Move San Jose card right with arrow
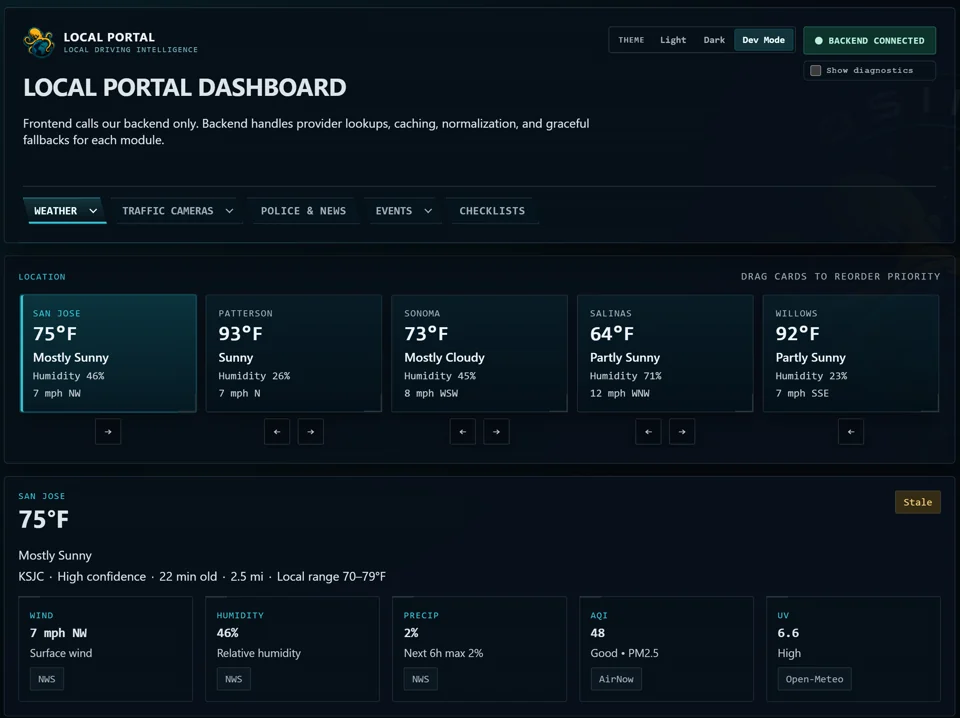Image resolution: width=960 pixels, height=718 pixels. (108, 432)
